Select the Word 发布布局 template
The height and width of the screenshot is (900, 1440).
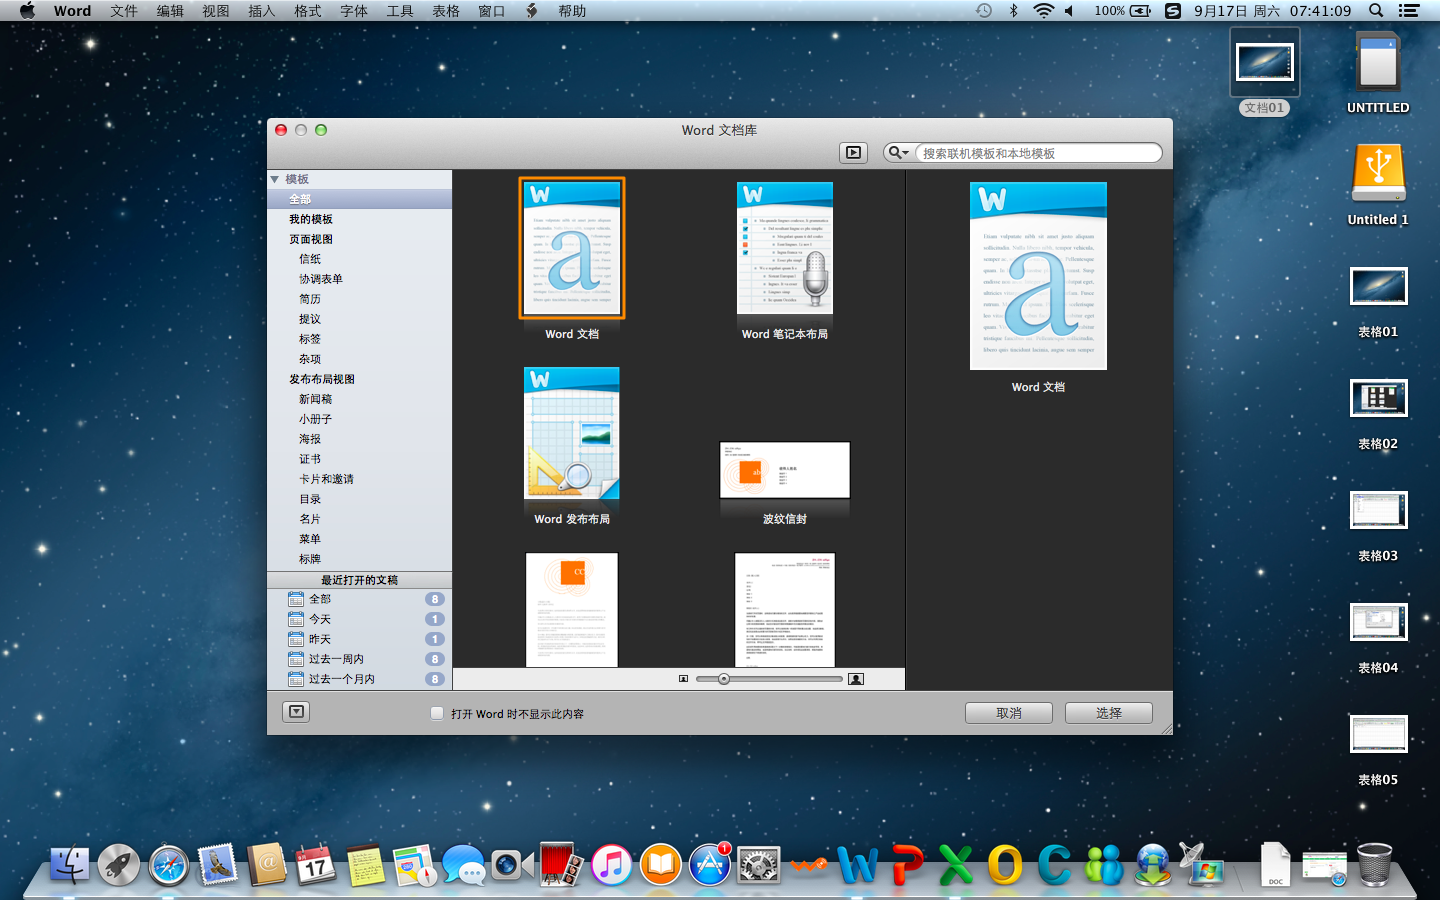click(x=572, y=433)
